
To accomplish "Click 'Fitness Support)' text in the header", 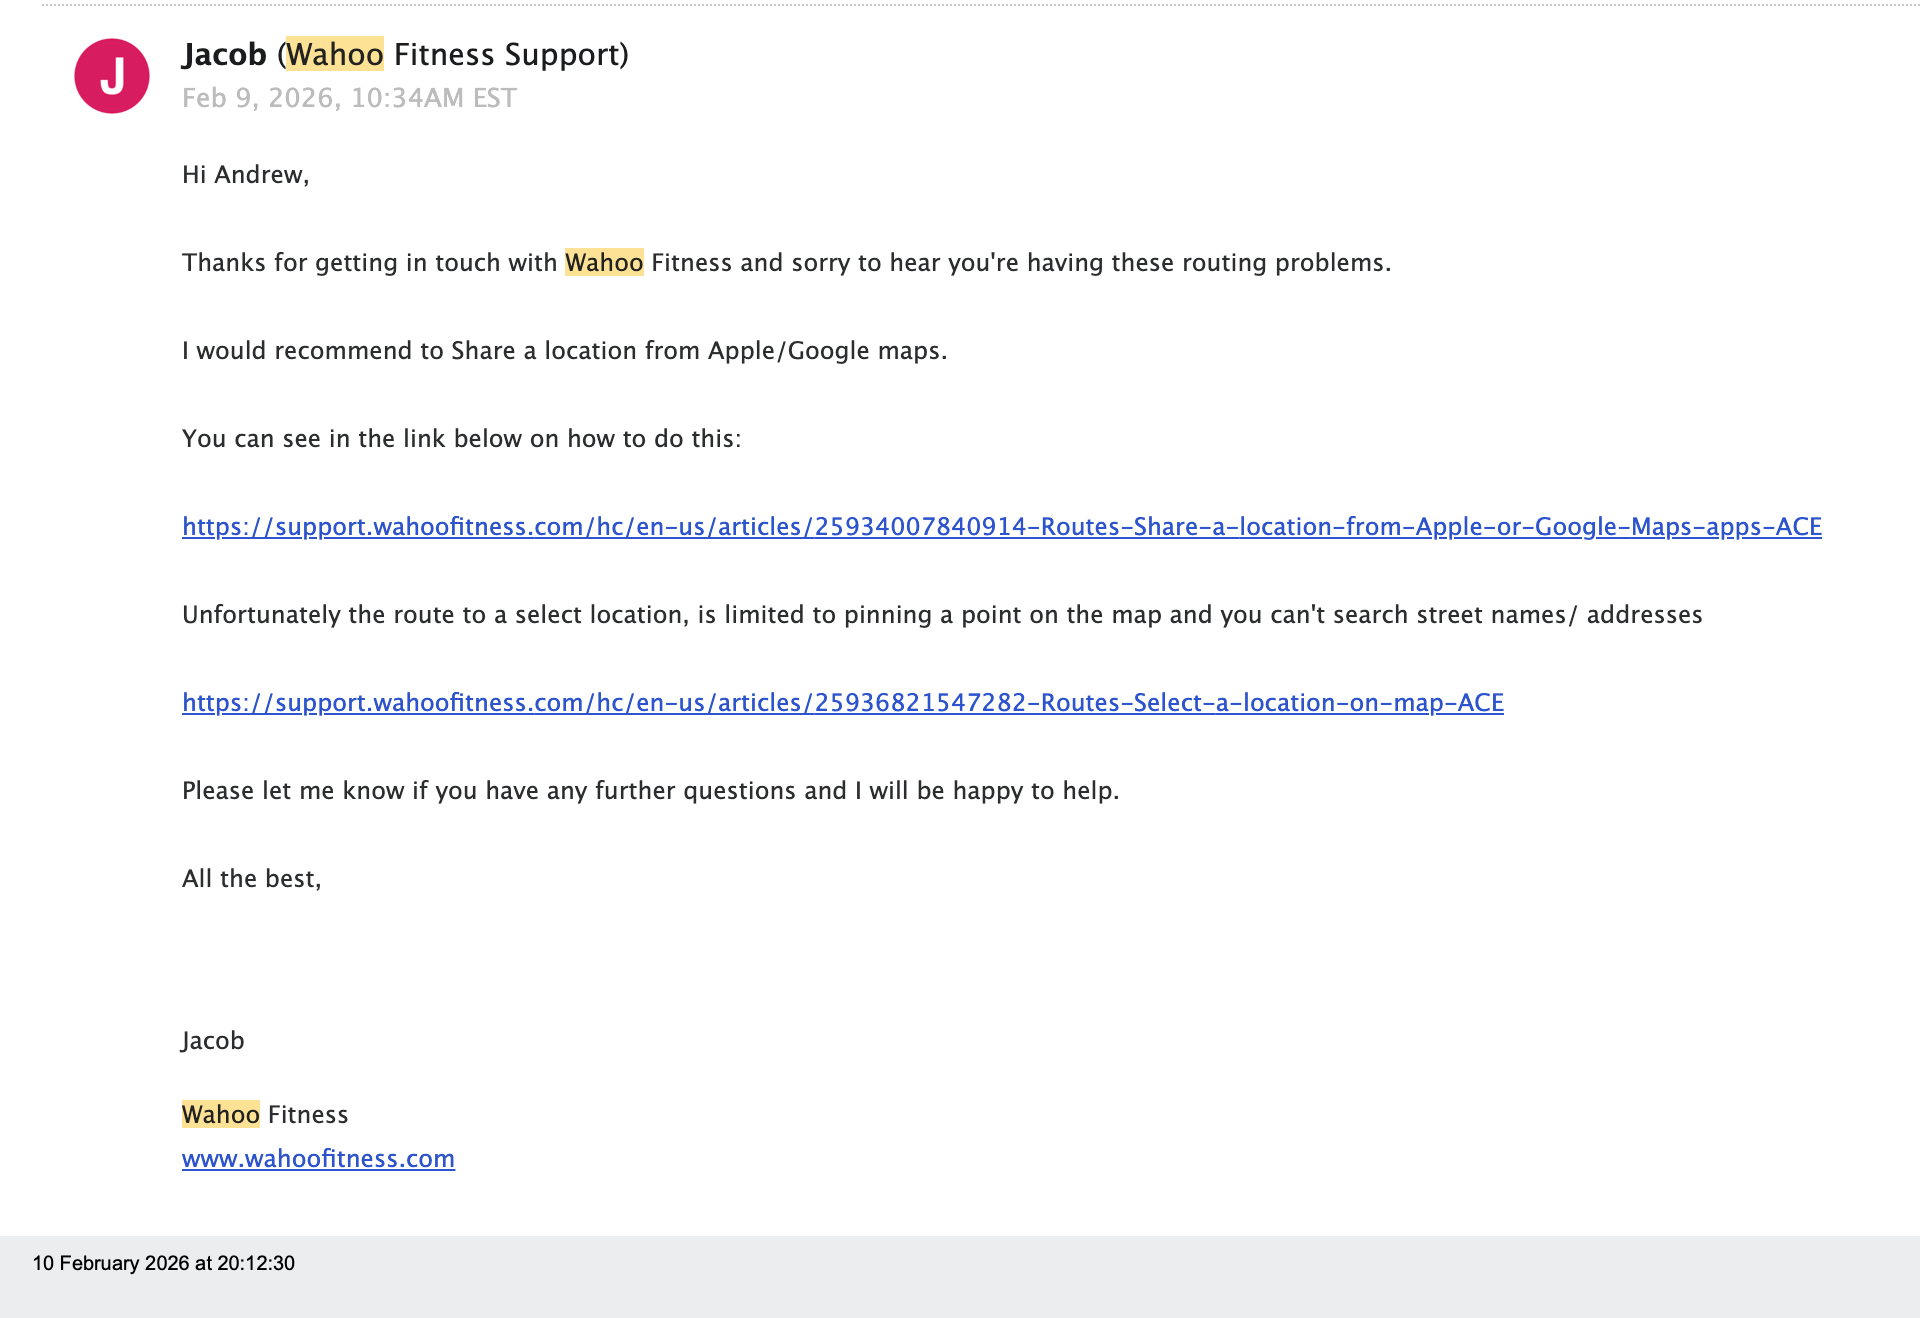I will (x=511, y=54).
